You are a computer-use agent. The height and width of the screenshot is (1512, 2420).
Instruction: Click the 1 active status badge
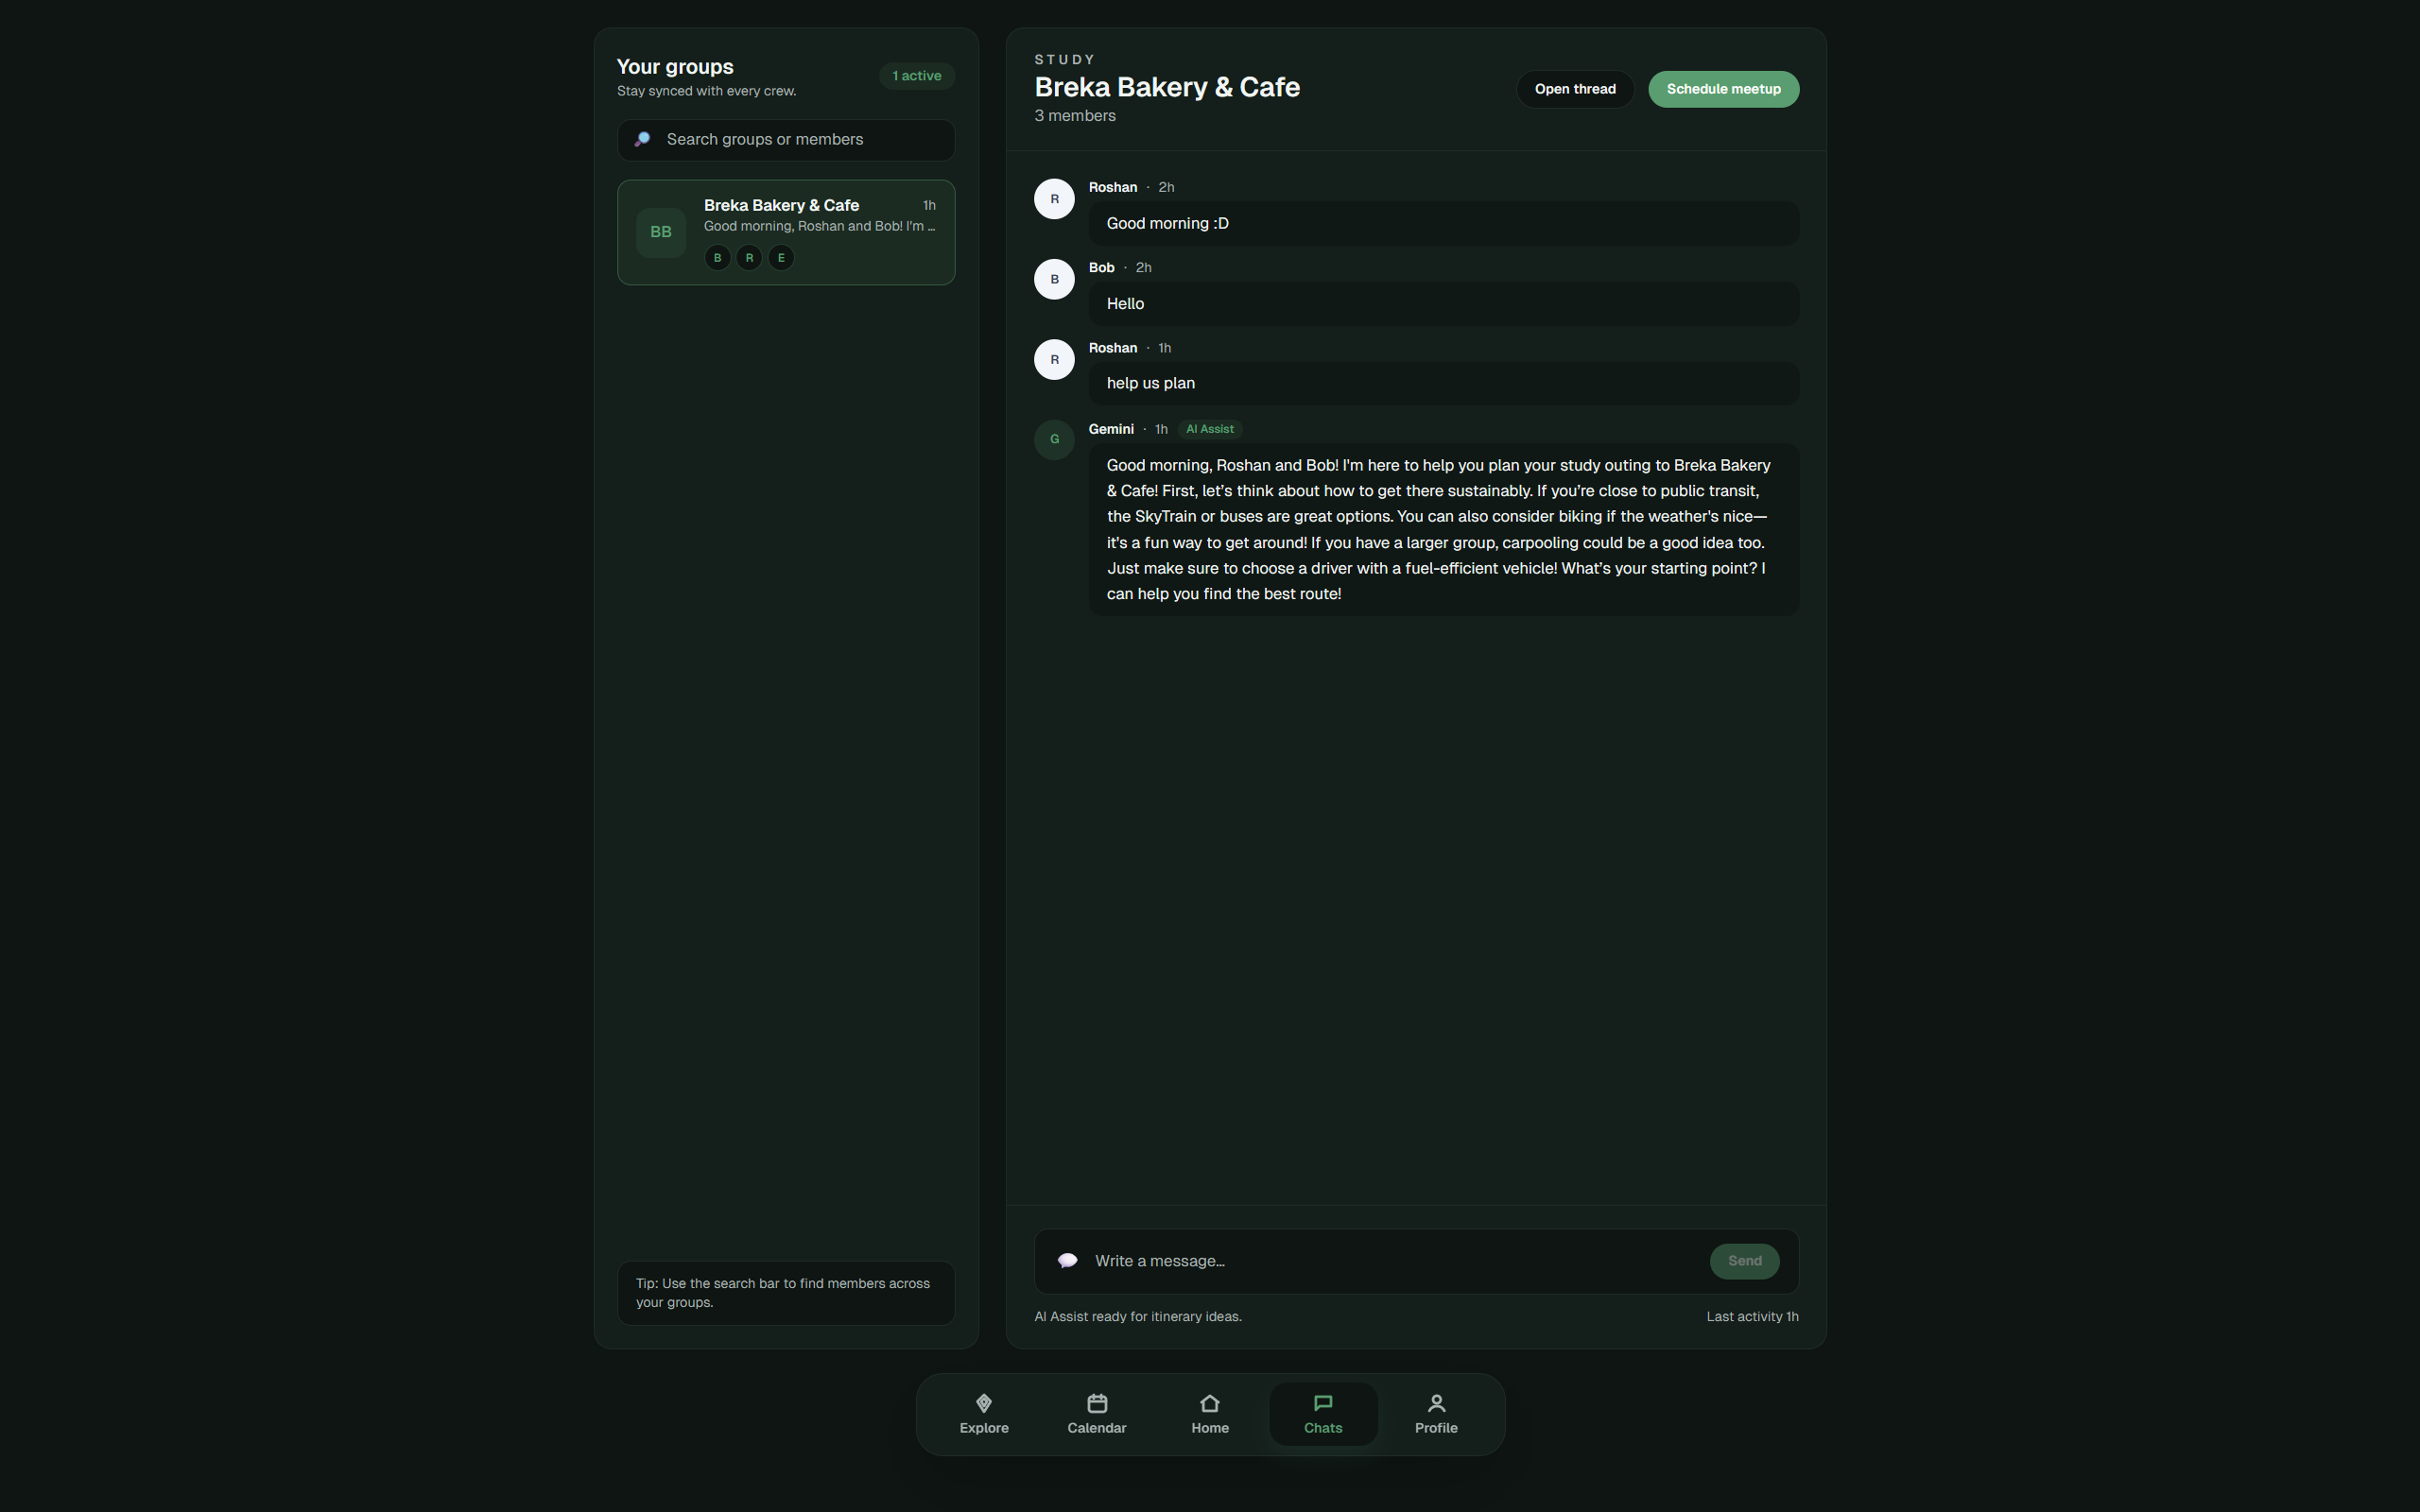coord(916,76)
